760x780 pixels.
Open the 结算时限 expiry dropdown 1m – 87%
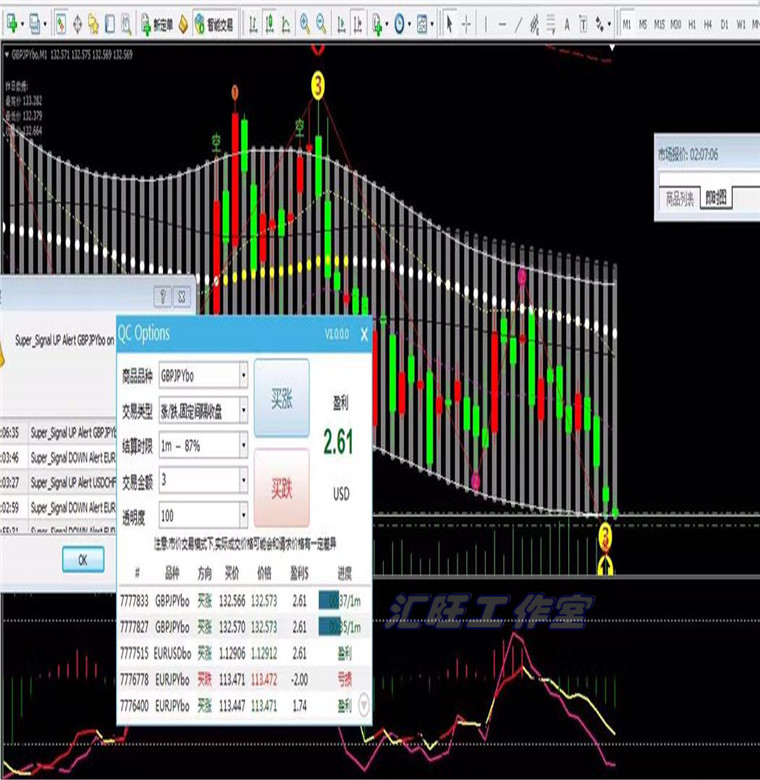click(x=203, y=446)
